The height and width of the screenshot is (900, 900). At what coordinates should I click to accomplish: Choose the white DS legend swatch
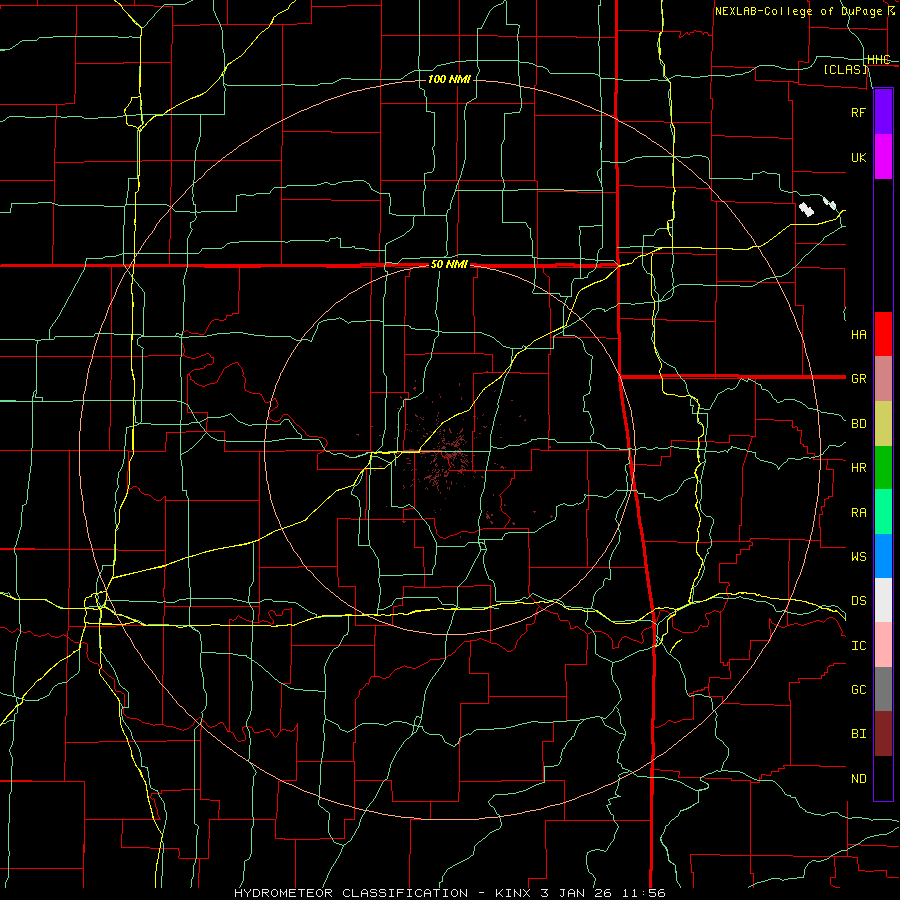(x=883, y=600)
